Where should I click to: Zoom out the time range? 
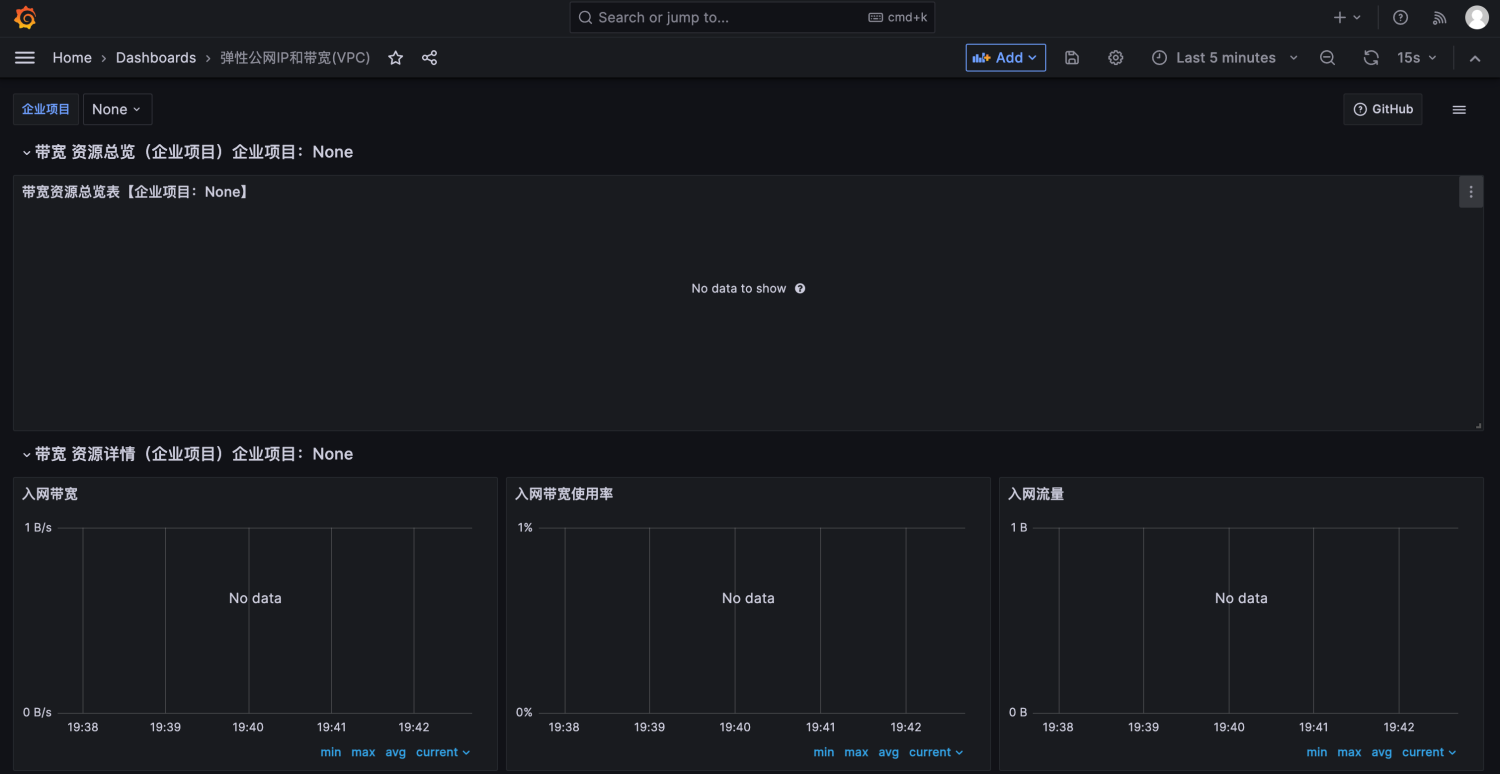tap(1327, 58)
